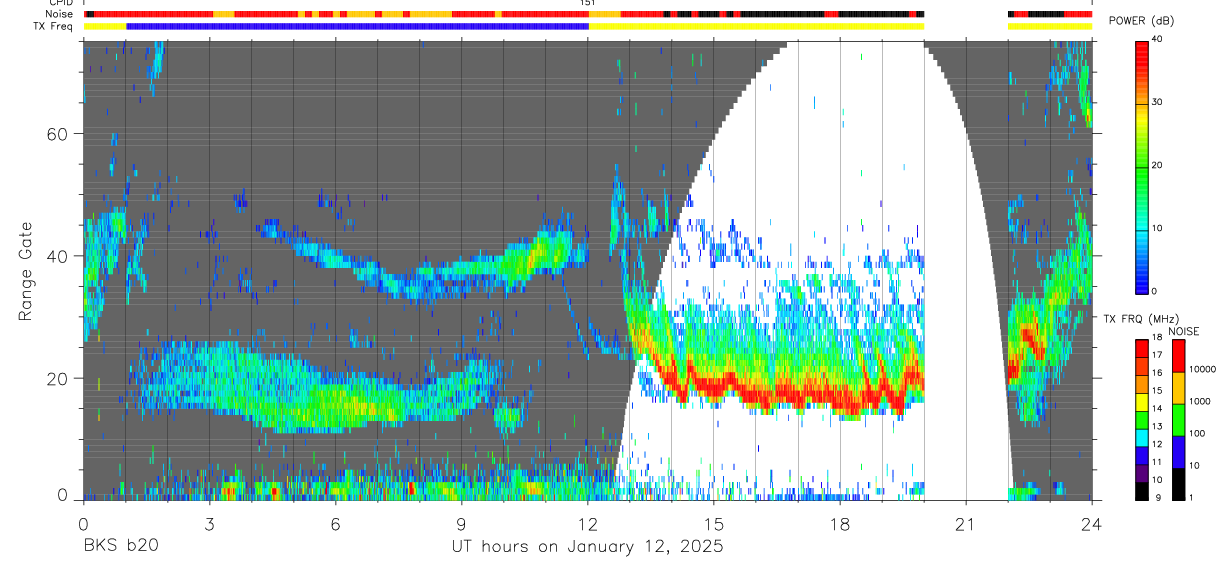Click the blue segment of the NOISE color bar
1228x567 pixels.
1177,452
